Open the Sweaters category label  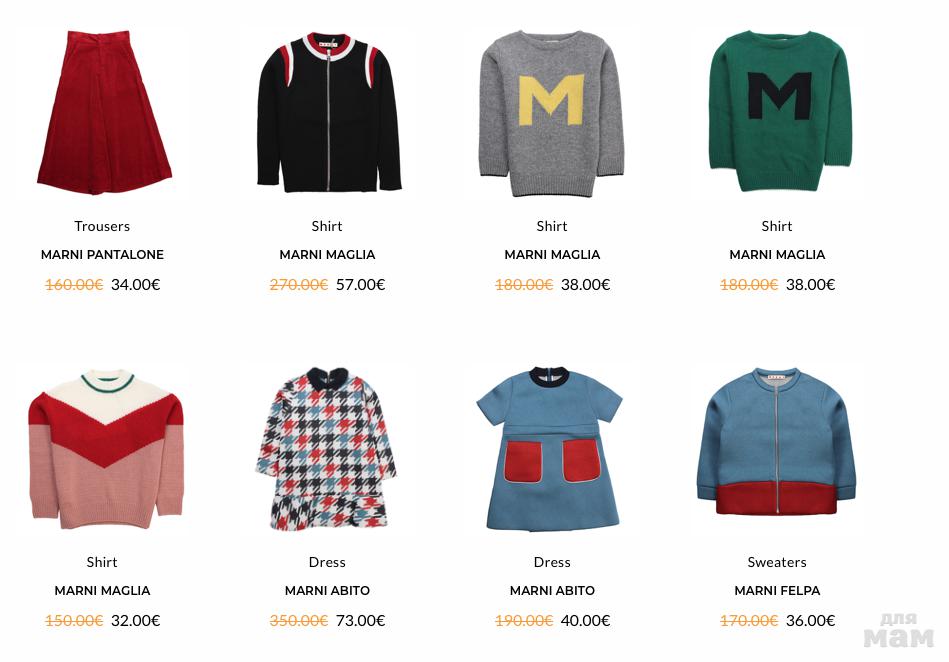(x=777, y=562)
